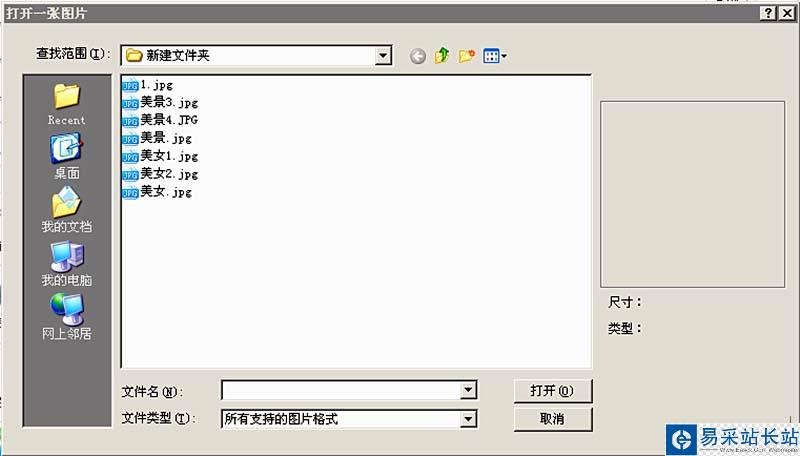
Task: Click the help question mark button
Action: [x=768, y=13]
